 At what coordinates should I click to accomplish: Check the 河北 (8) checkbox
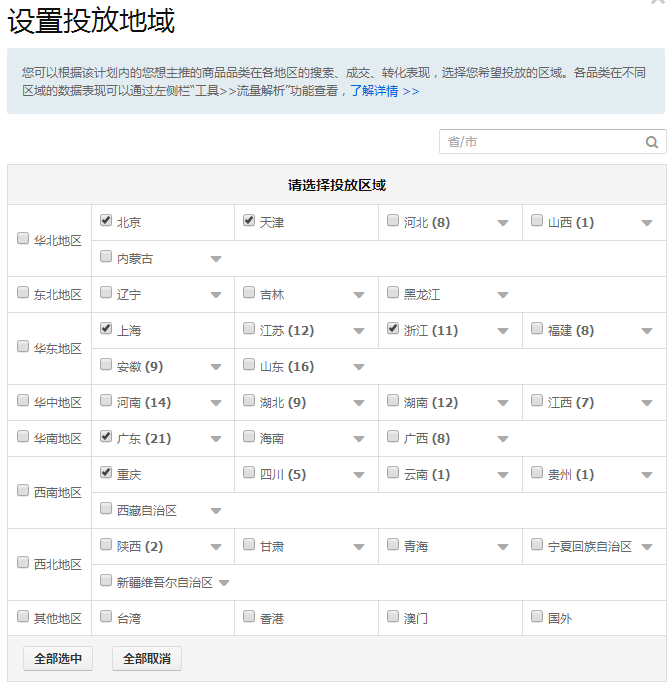click(x=393, y=221)
